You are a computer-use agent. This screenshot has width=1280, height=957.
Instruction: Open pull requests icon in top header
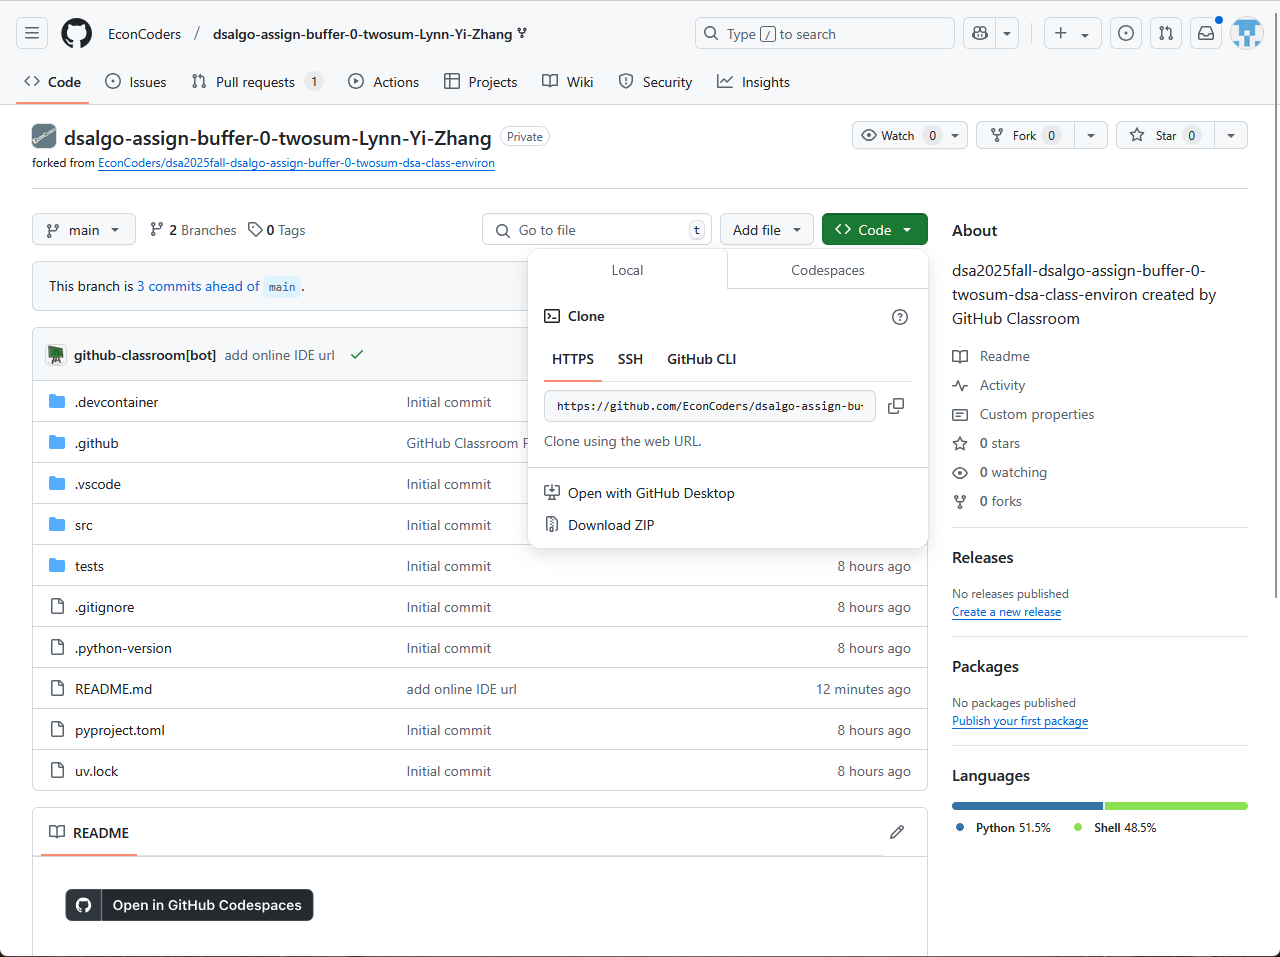(x=1166, y=34)
